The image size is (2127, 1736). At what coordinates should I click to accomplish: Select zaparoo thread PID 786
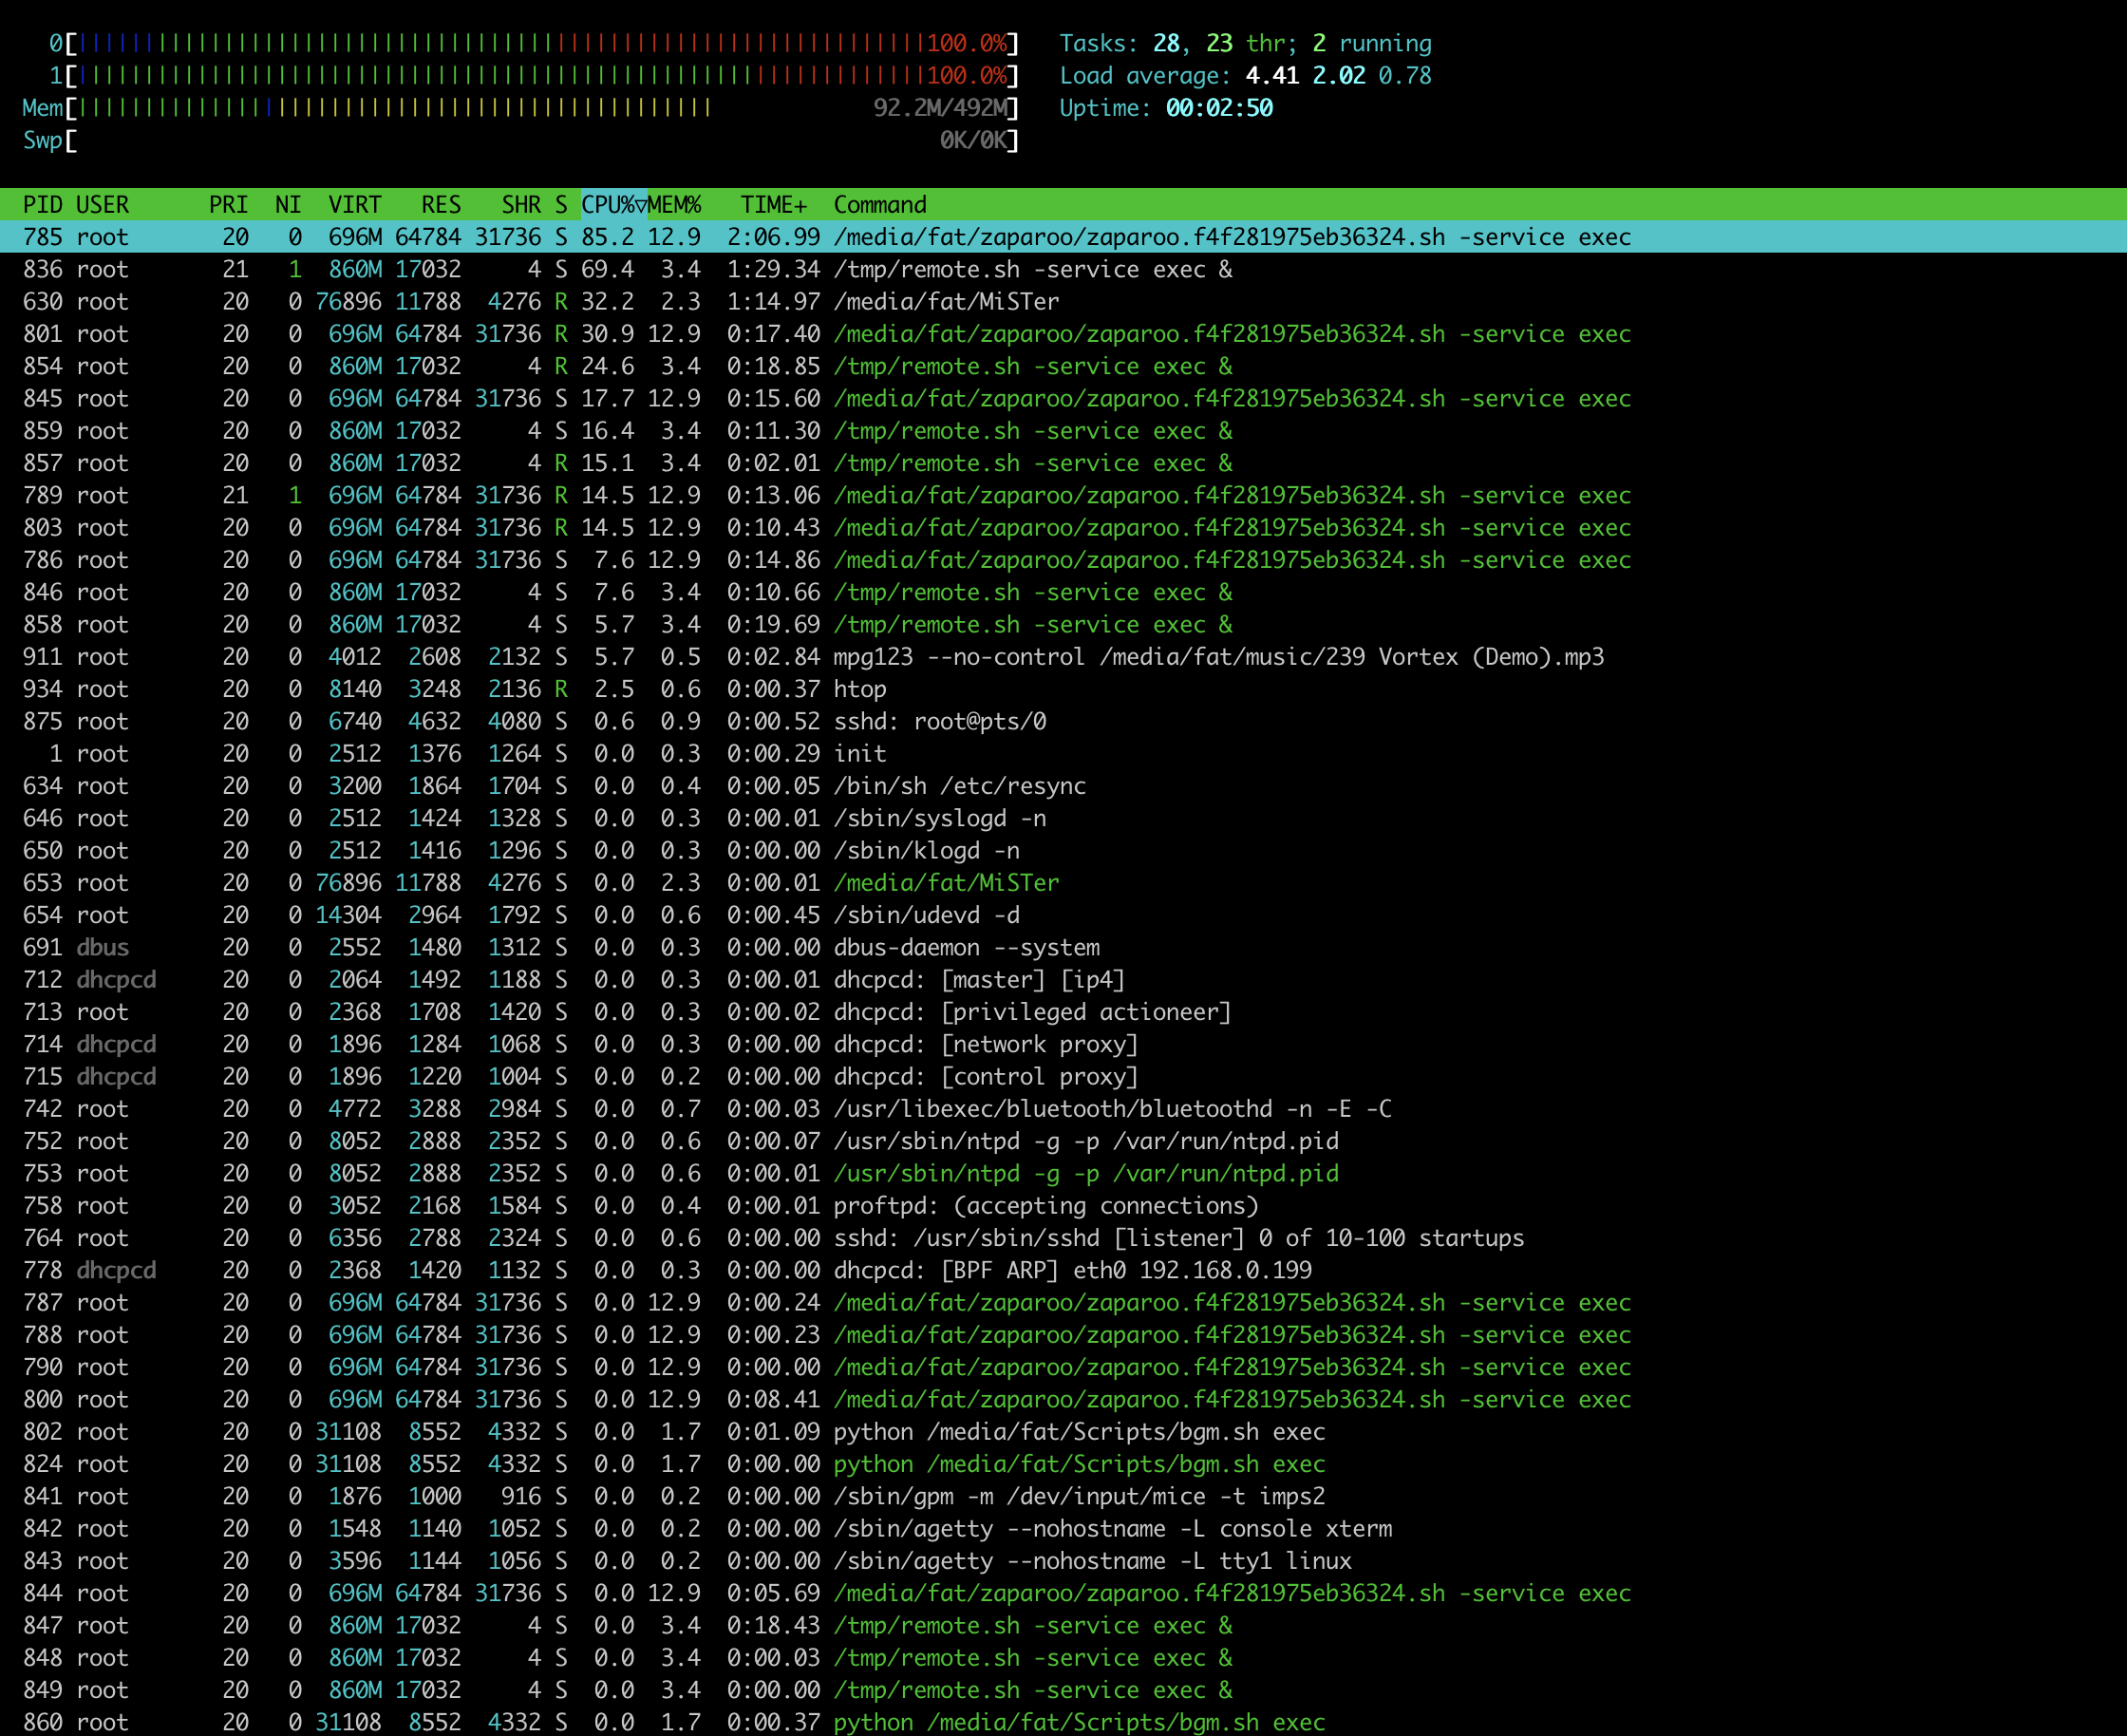pos(1063,560)
